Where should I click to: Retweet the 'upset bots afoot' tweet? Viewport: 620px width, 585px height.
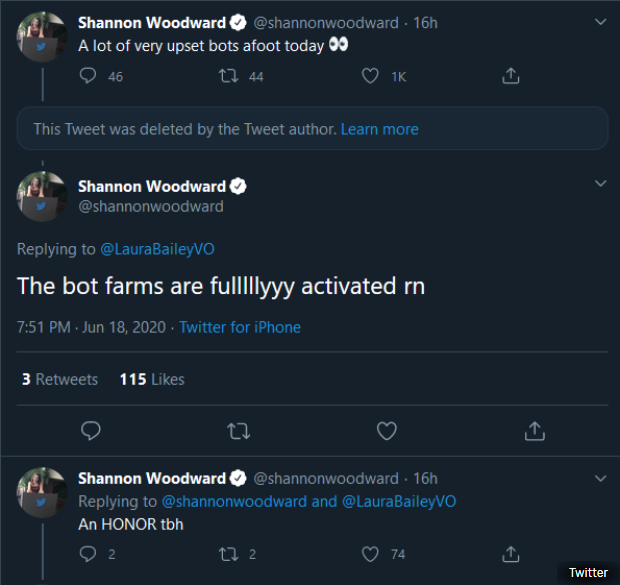[229, 76]
